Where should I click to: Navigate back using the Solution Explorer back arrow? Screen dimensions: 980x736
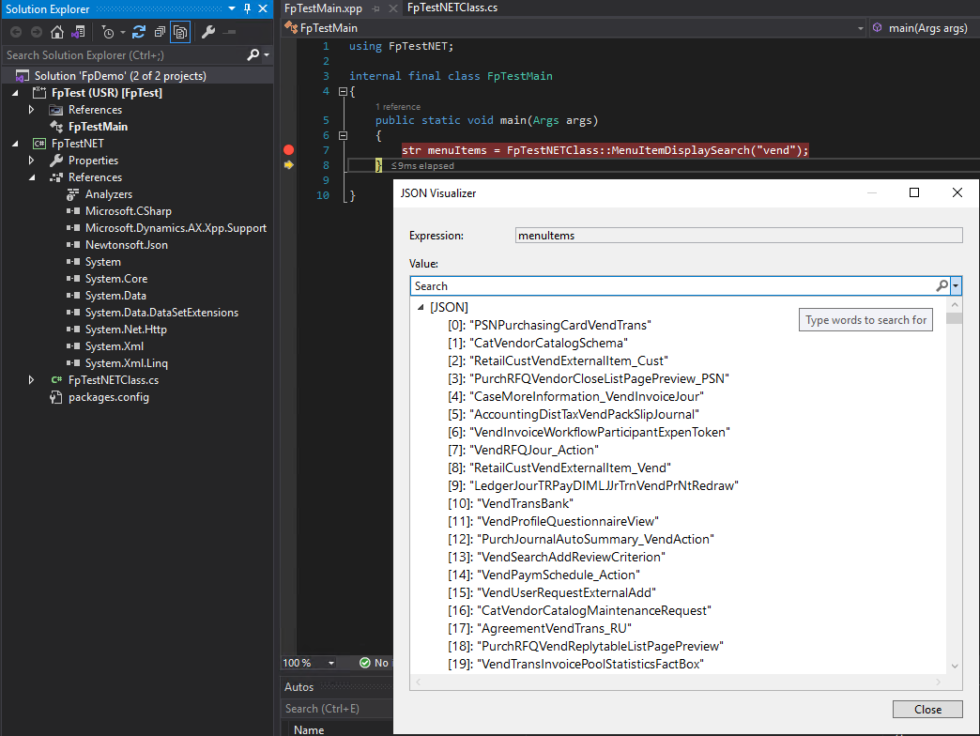pyautogui.click(x=16, y=31)
